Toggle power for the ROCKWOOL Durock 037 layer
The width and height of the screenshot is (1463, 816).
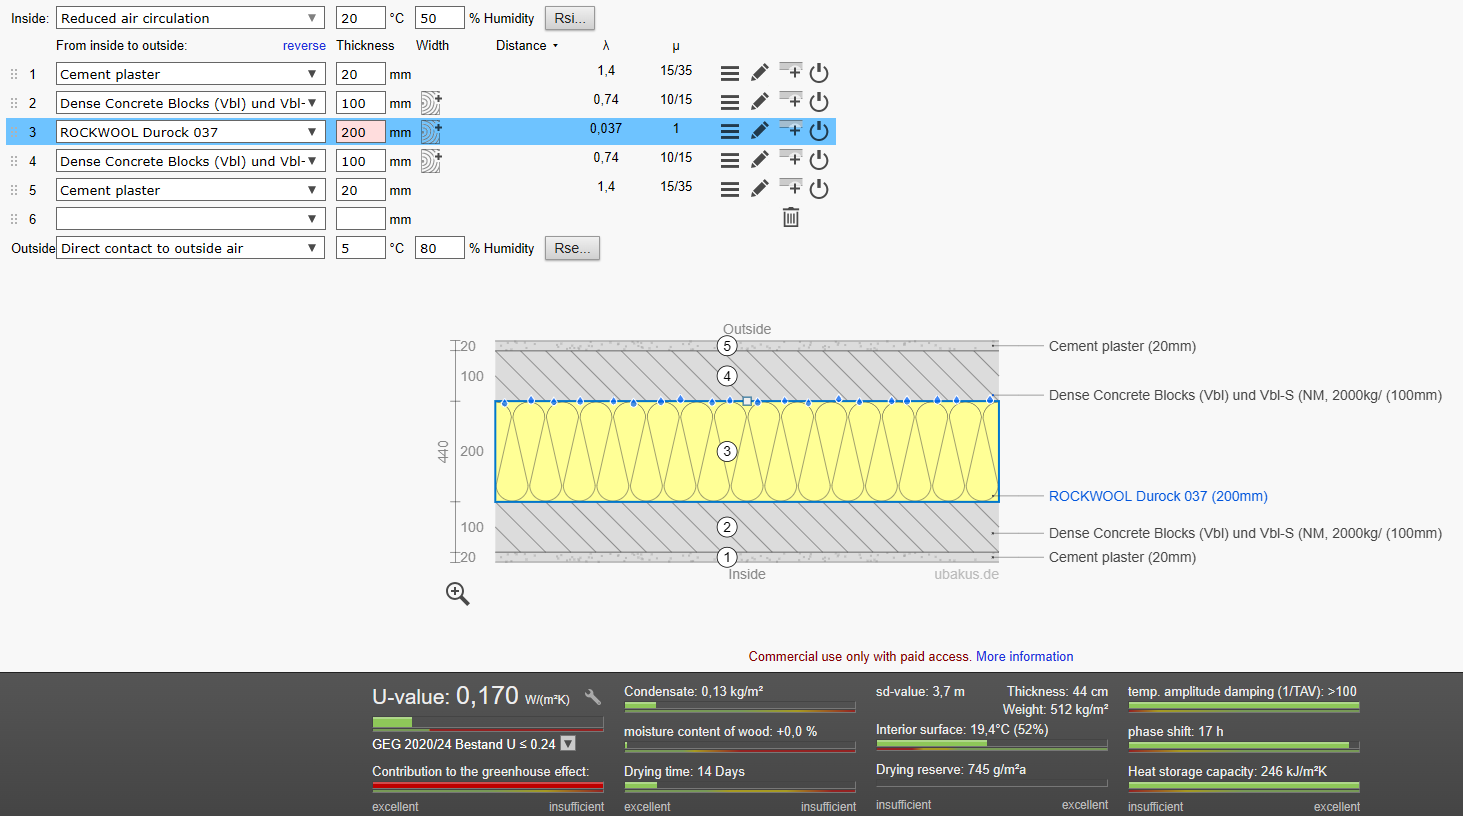(819, 131)
